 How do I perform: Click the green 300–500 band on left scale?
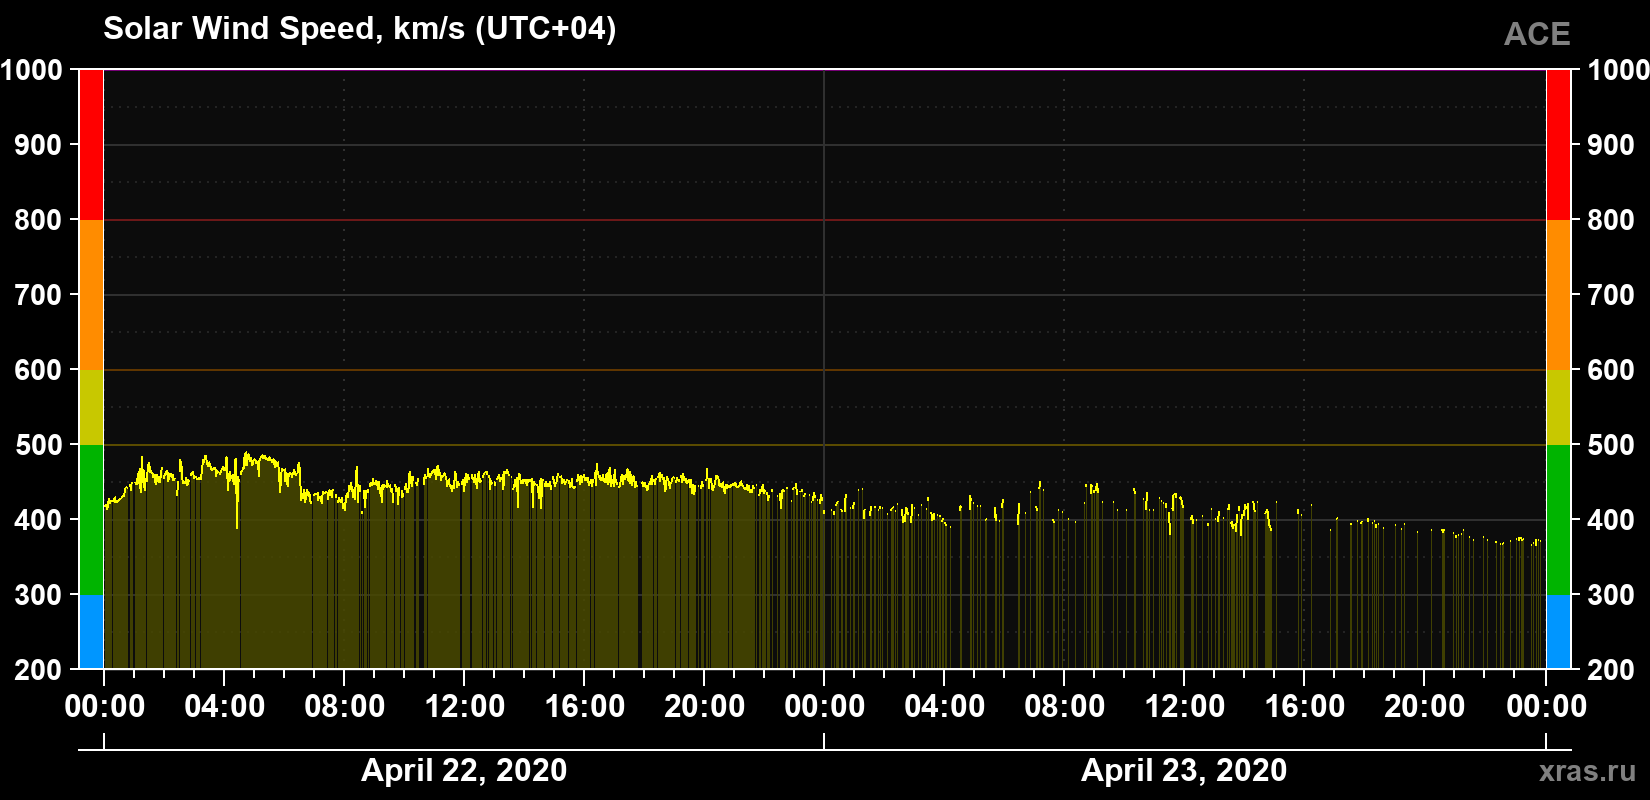pos(91,520)
